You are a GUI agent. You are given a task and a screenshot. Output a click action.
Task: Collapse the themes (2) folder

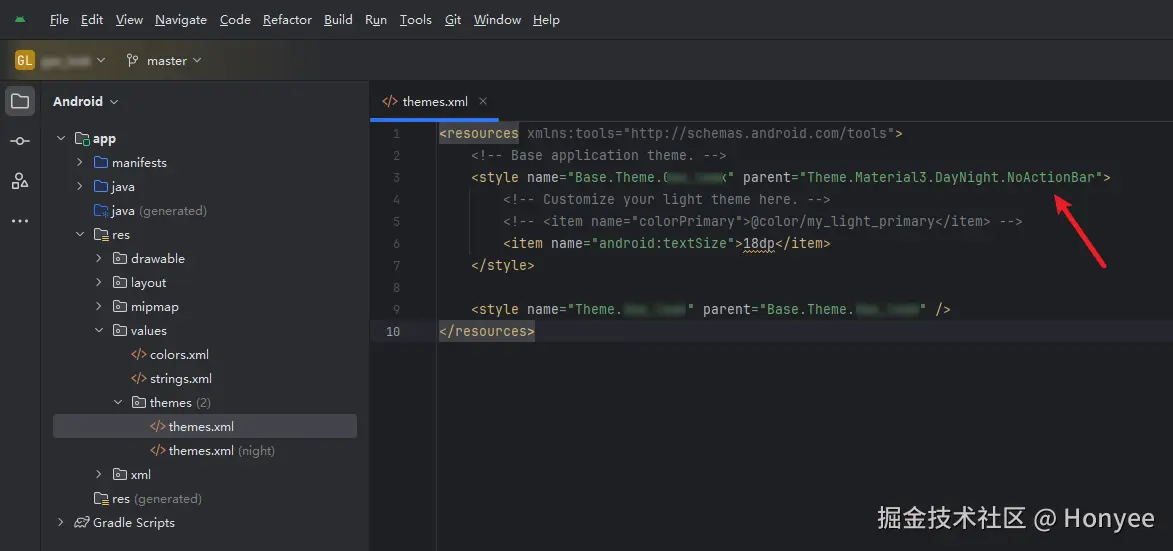point(117,402)
